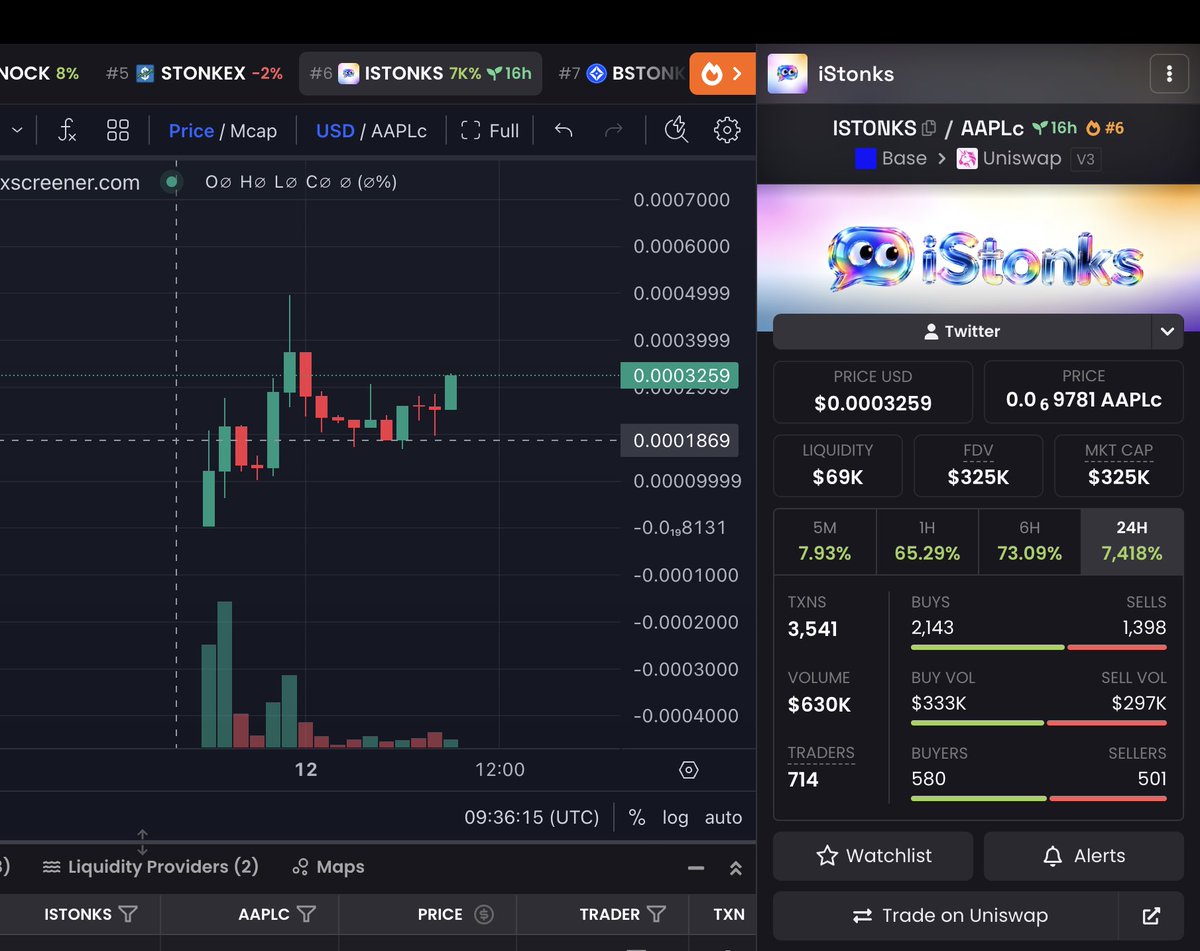The image size is (1200, 951).
Task: Click the LIQUIDITY $69K box
Action: [838, 465]
